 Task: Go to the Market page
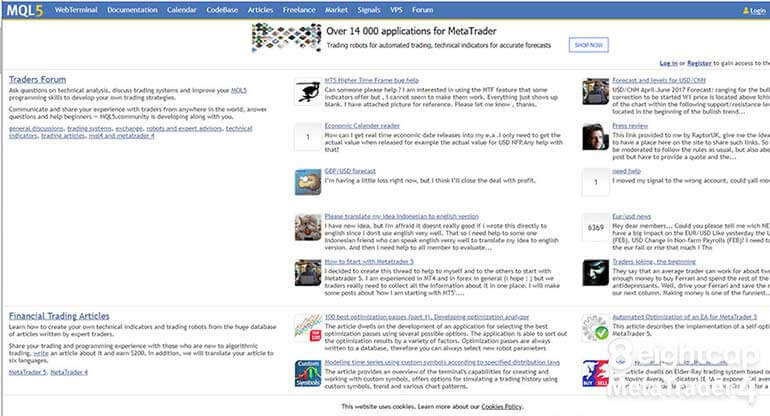tap(336, 10)
